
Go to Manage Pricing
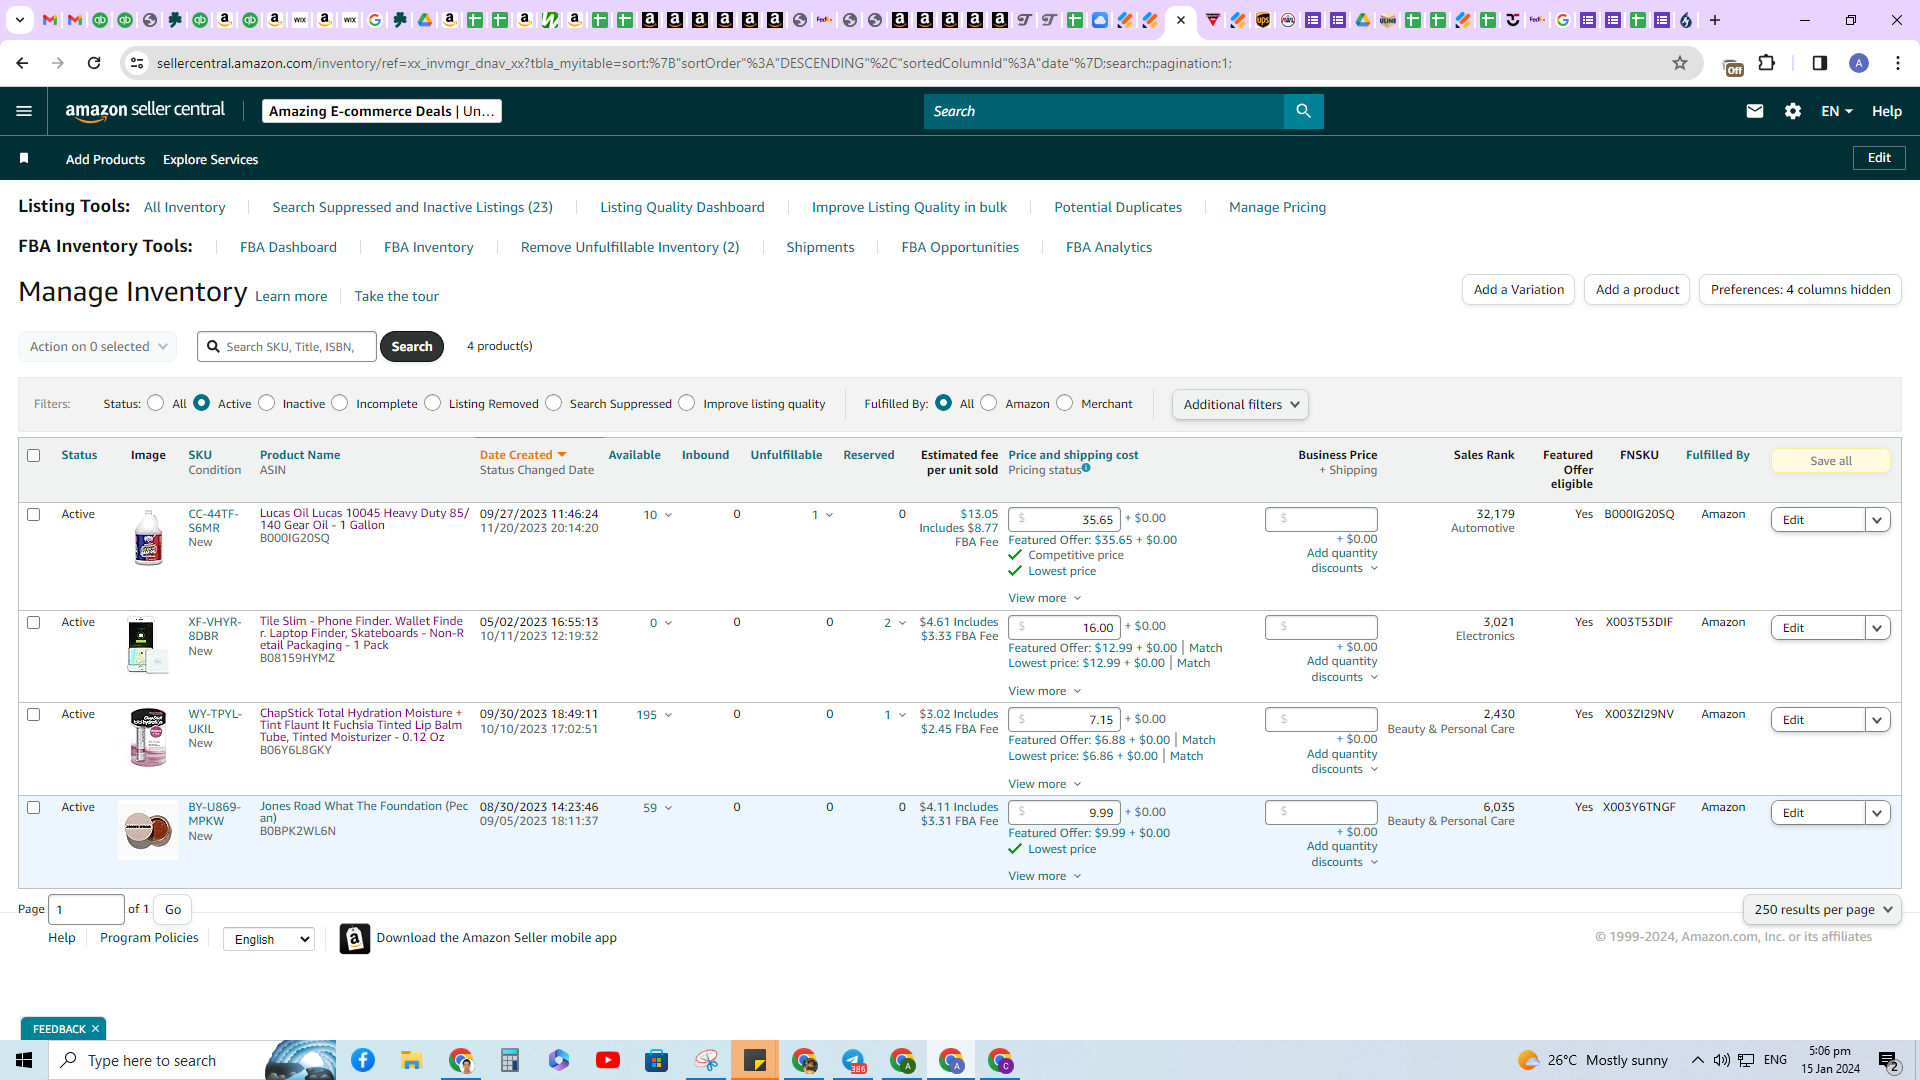(x=1277, y=208)
